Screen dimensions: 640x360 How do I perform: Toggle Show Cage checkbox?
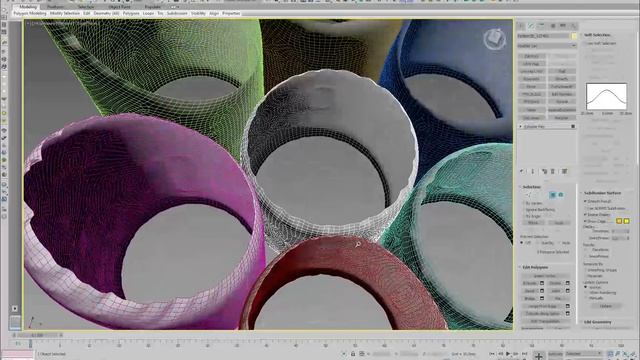(x=585, y=221)
